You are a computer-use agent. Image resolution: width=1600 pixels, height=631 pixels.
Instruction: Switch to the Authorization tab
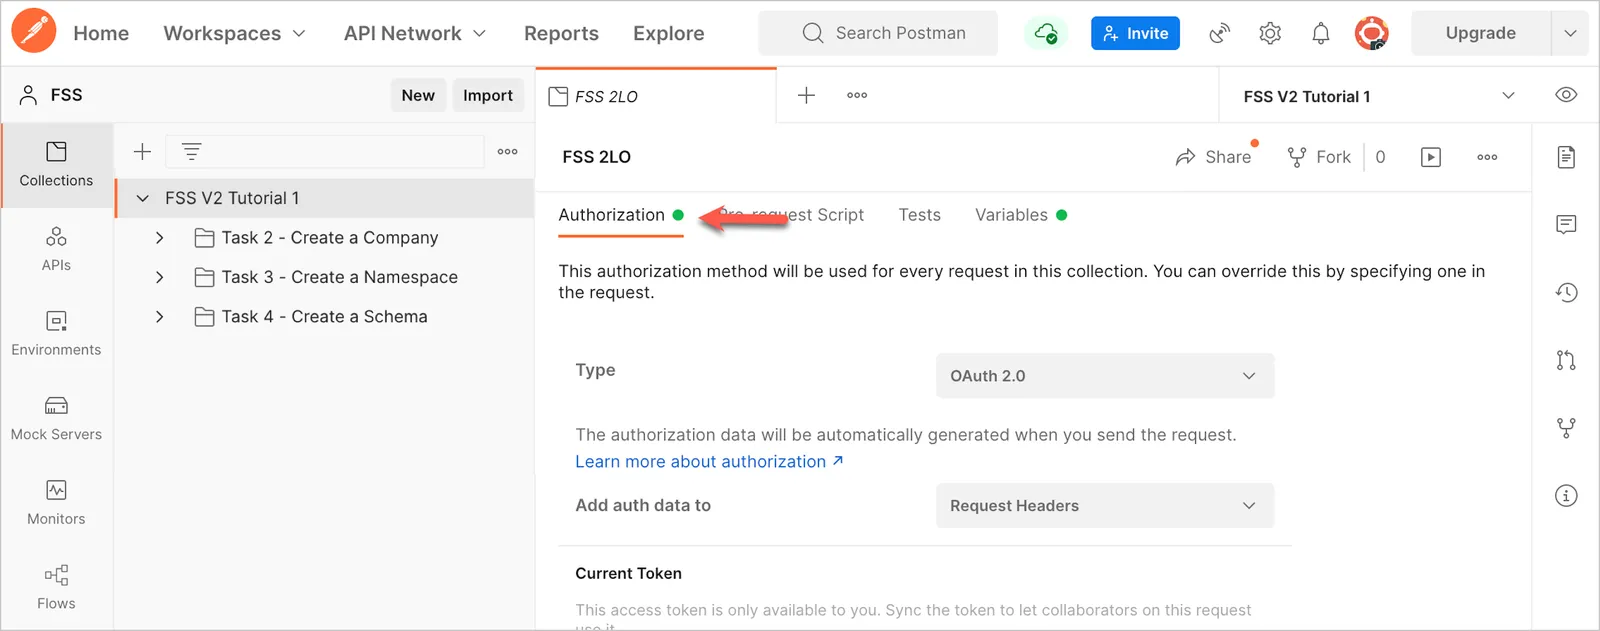point(620,215)
